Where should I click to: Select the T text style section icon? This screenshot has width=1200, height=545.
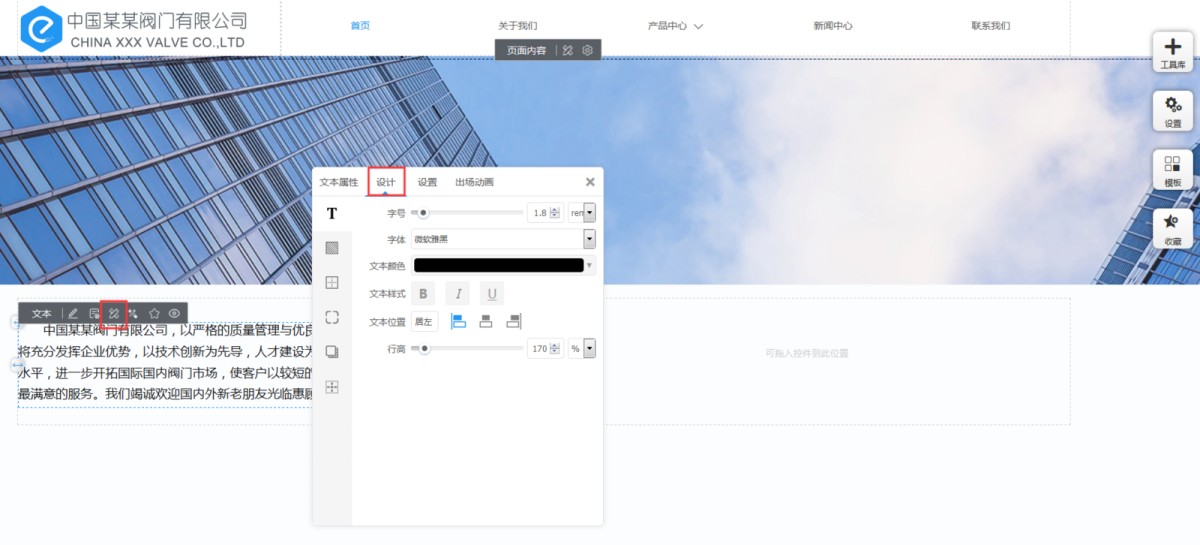332,213
